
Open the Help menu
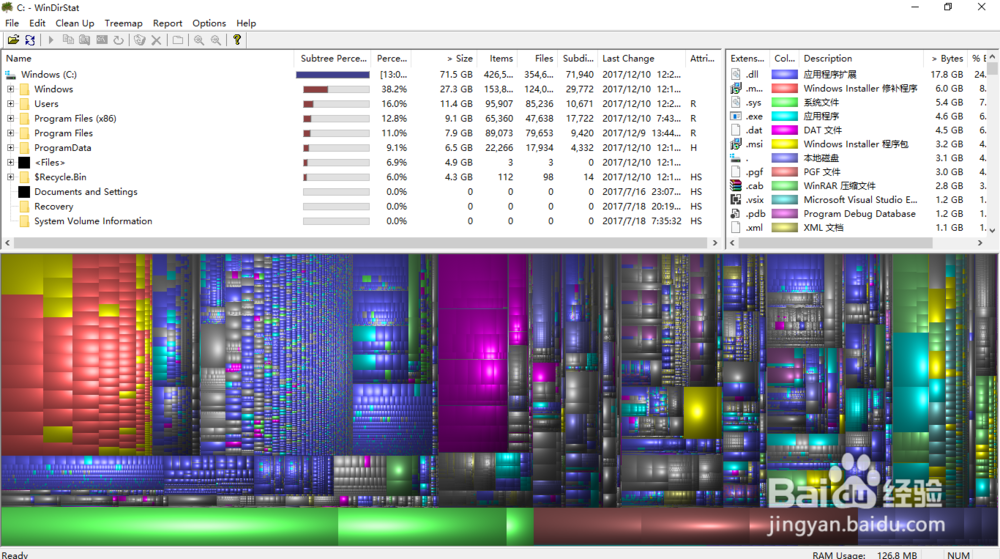pyautogui.click(x=246, y=23)
